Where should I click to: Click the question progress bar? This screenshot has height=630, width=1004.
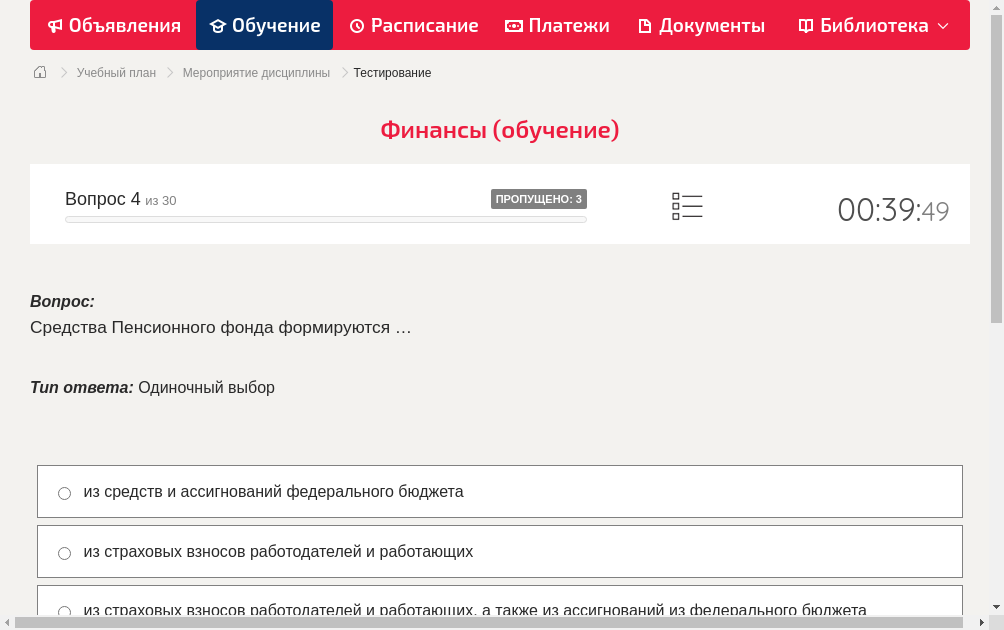pyautogui.click(x=325, y=219)
